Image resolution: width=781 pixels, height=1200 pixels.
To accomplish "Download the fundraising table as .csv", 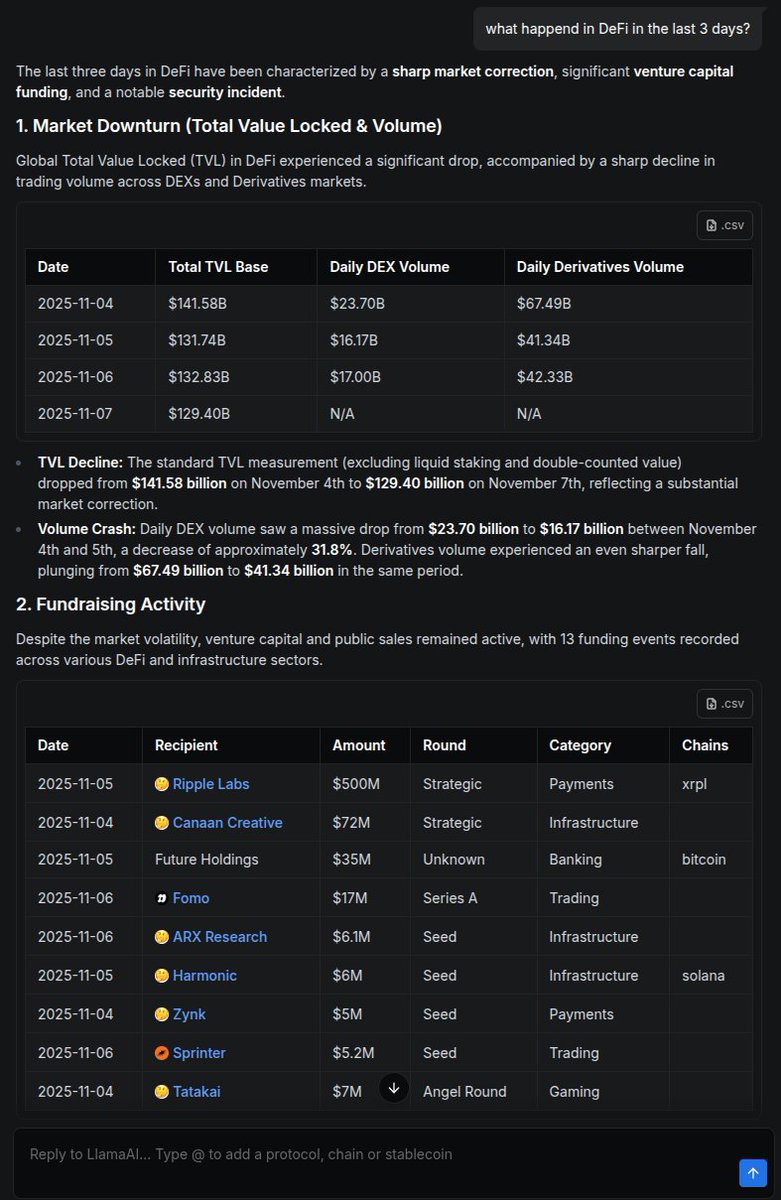I will point(724,703).
